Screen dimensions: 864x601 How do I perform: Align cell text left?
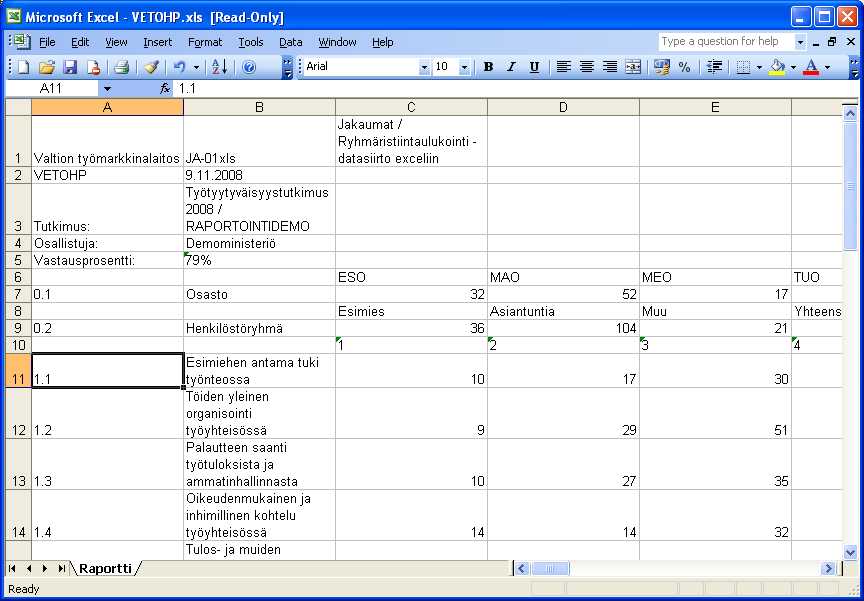pos(563,67)
